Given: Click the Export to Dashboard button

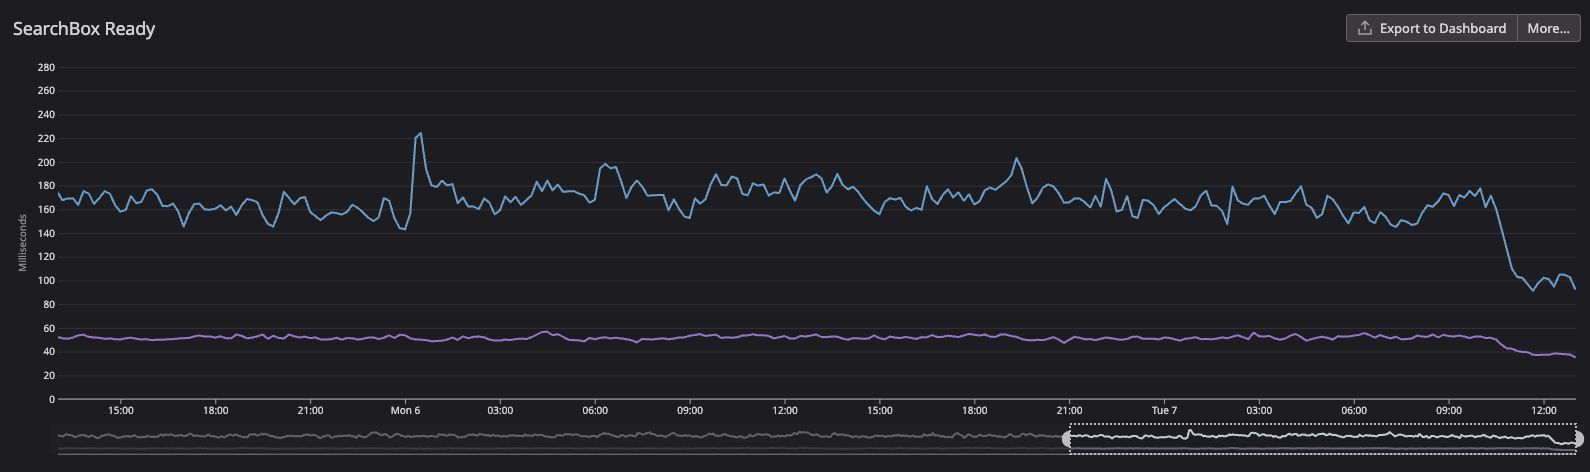Looking at the screenshot, I should click(x=1432, y=28).
